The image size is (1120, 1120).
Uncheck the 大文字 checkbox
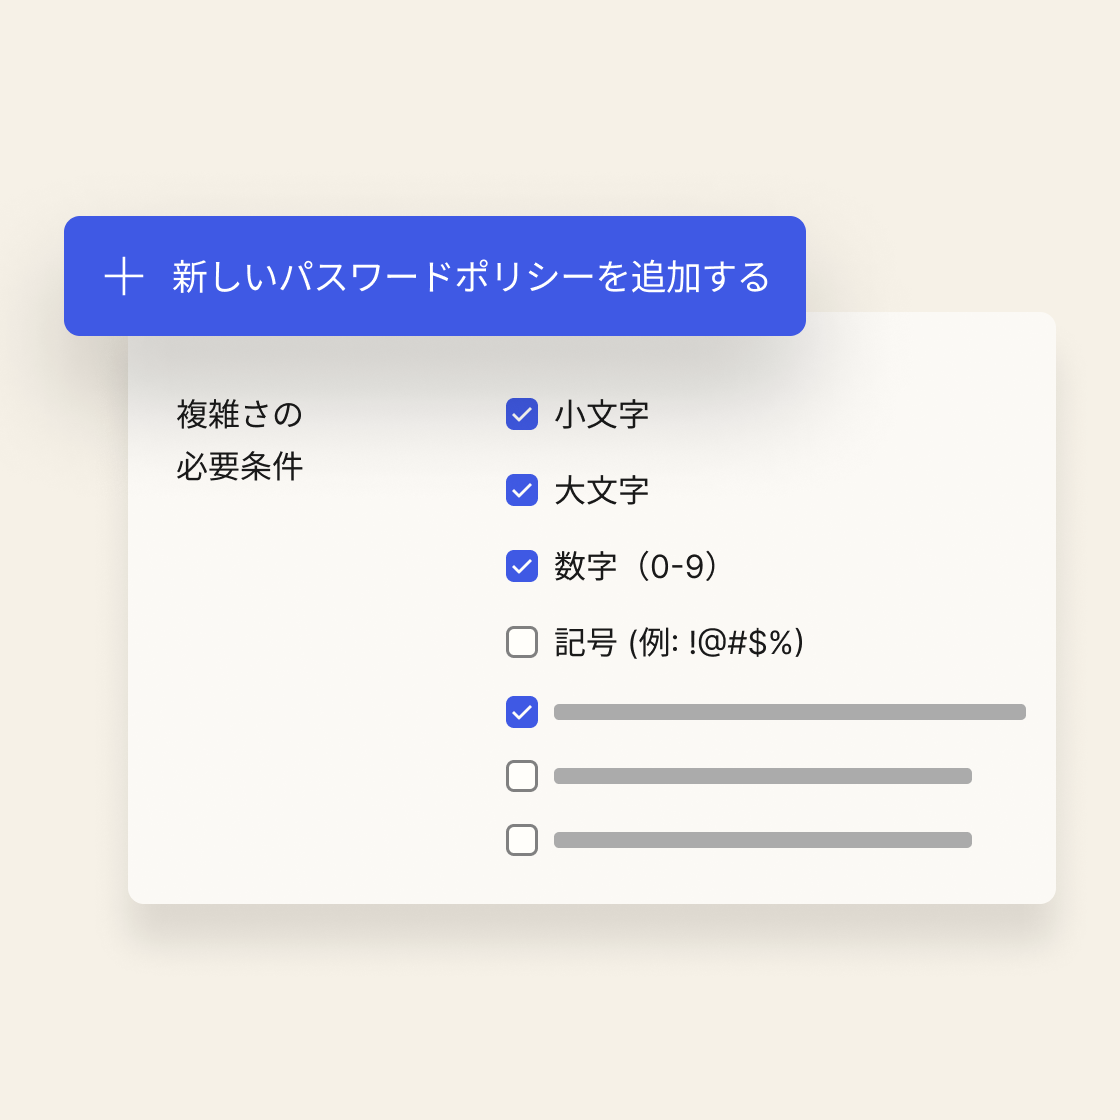[522, 490]
